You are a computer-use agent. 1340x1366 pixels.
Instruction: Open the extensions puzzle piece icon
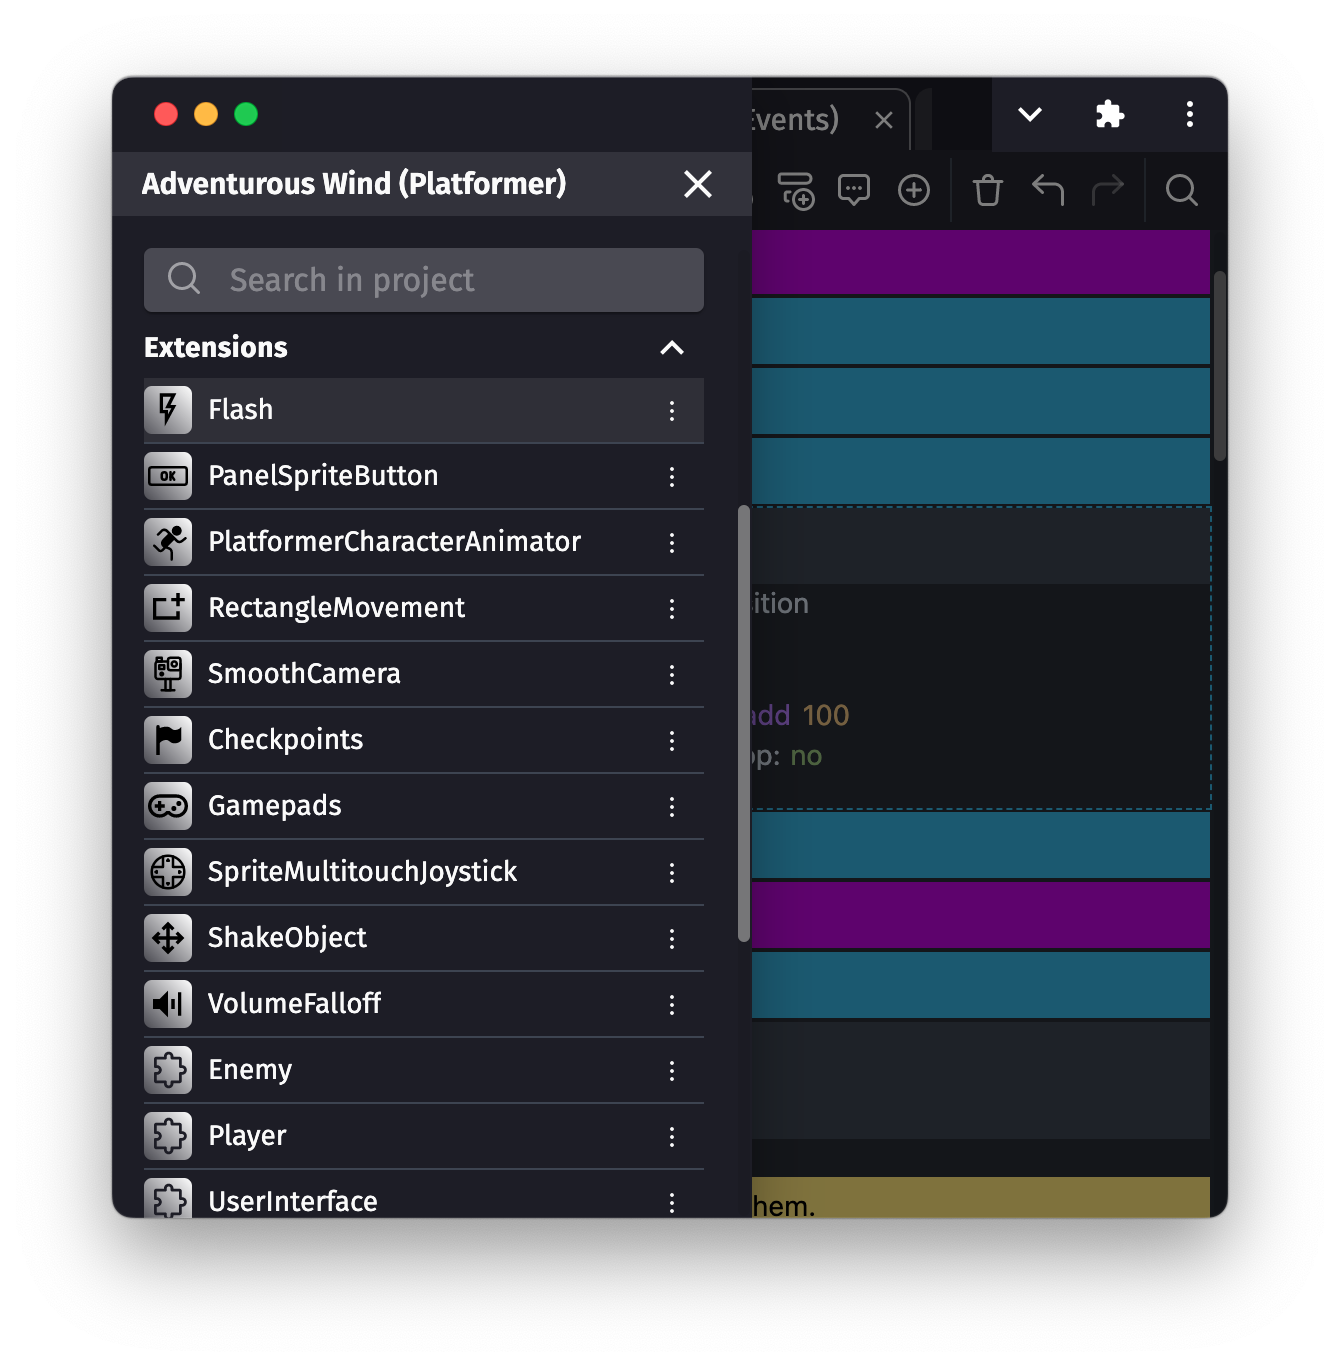pyautogui.click(x=1109, y=115)
